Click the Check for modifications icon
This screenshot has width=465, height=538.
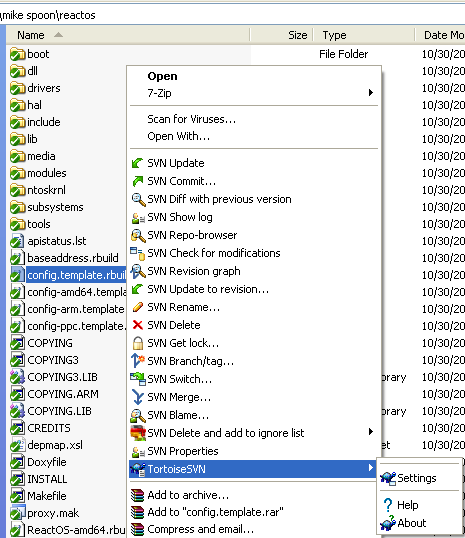tap(138, 254)
